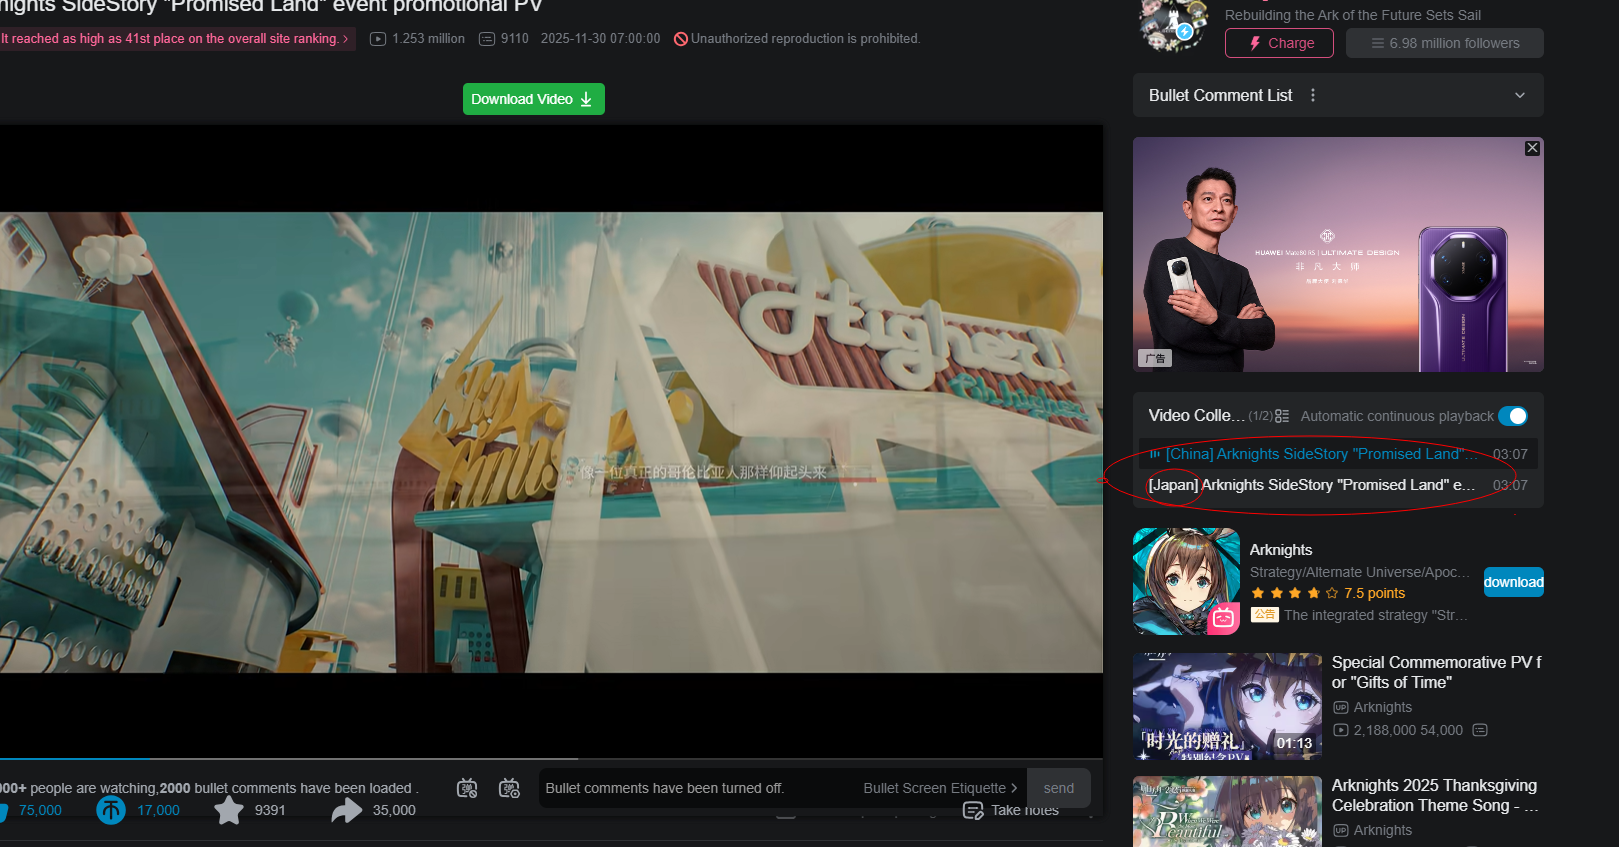Click the 17,000 coin count
Image resolution: width=1619 pixels, height=847 pixels.
(x=159, y=810)
